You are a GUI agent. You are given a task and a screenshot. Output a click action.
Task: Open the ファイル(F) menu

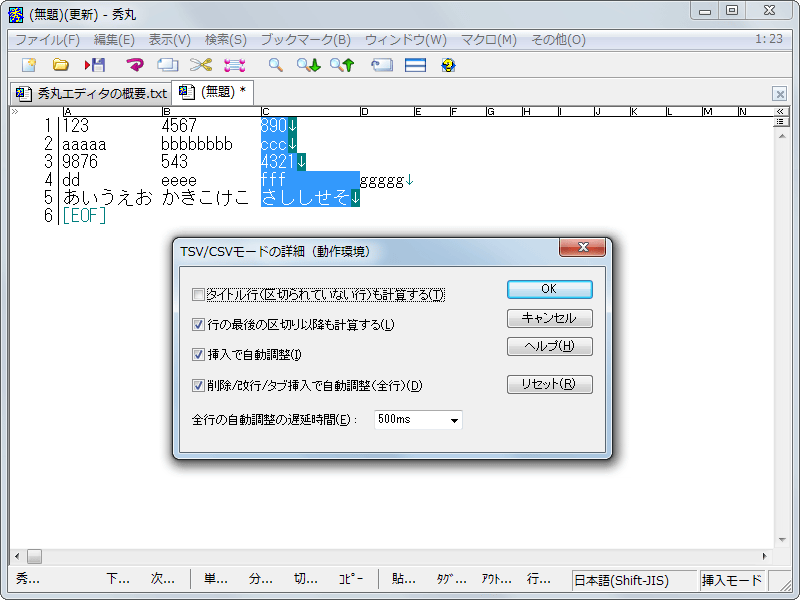[47, 40]
